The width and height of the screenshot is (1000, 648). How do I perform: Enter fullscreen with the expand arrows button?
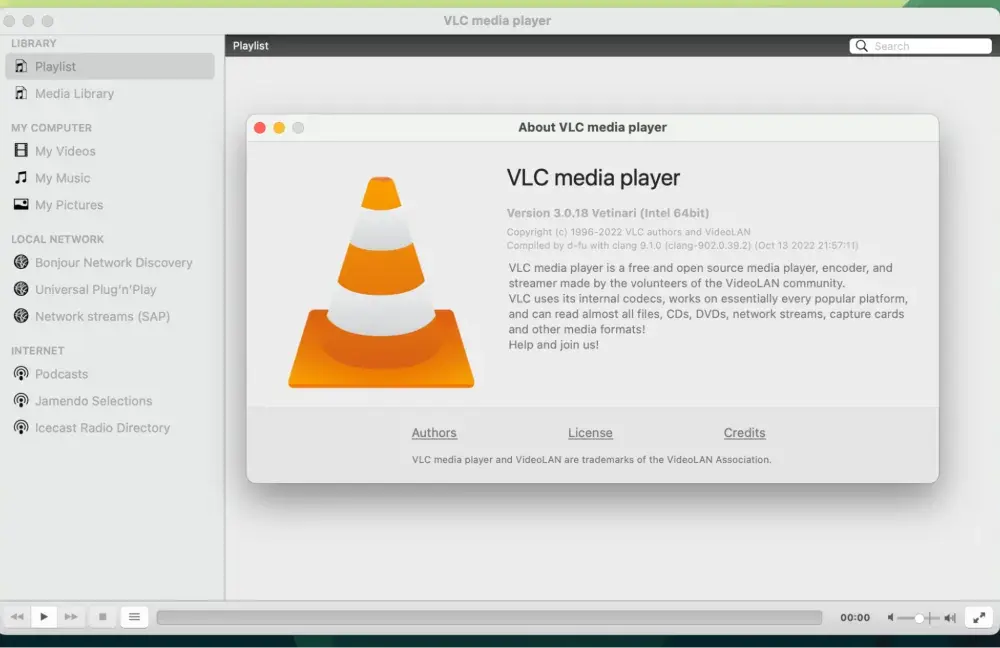point(979,617)
